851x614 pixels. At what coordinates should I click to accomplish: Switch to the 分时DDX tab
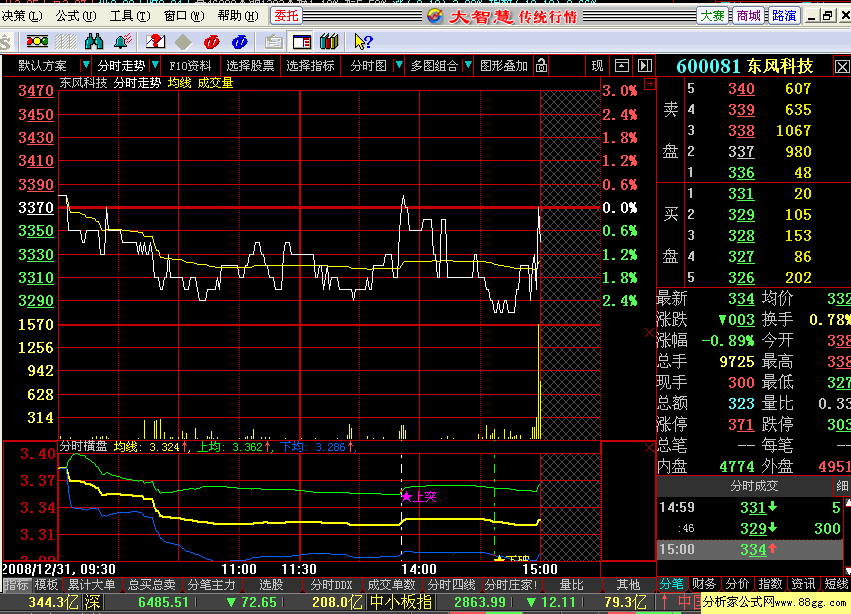point(331,585)
